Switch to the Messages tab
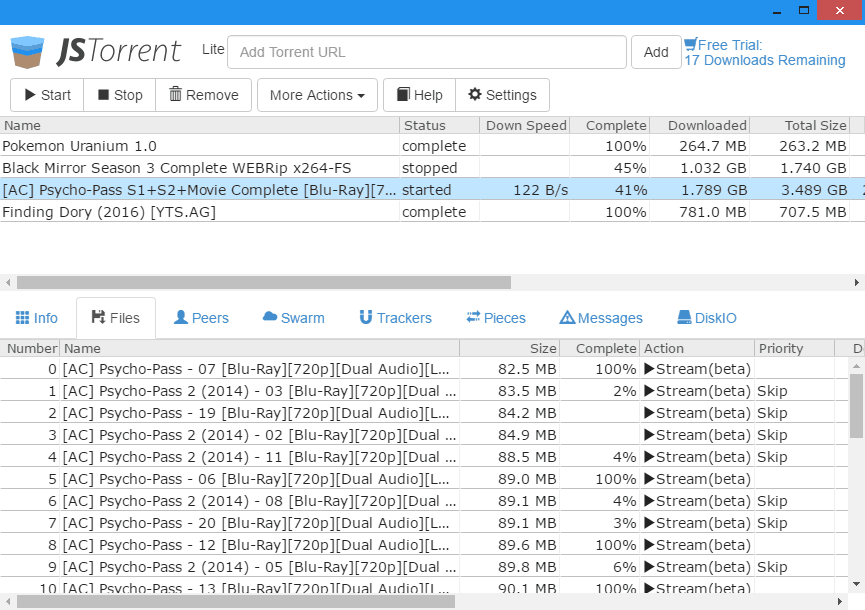The image size is (865, 610). point(601,318)
